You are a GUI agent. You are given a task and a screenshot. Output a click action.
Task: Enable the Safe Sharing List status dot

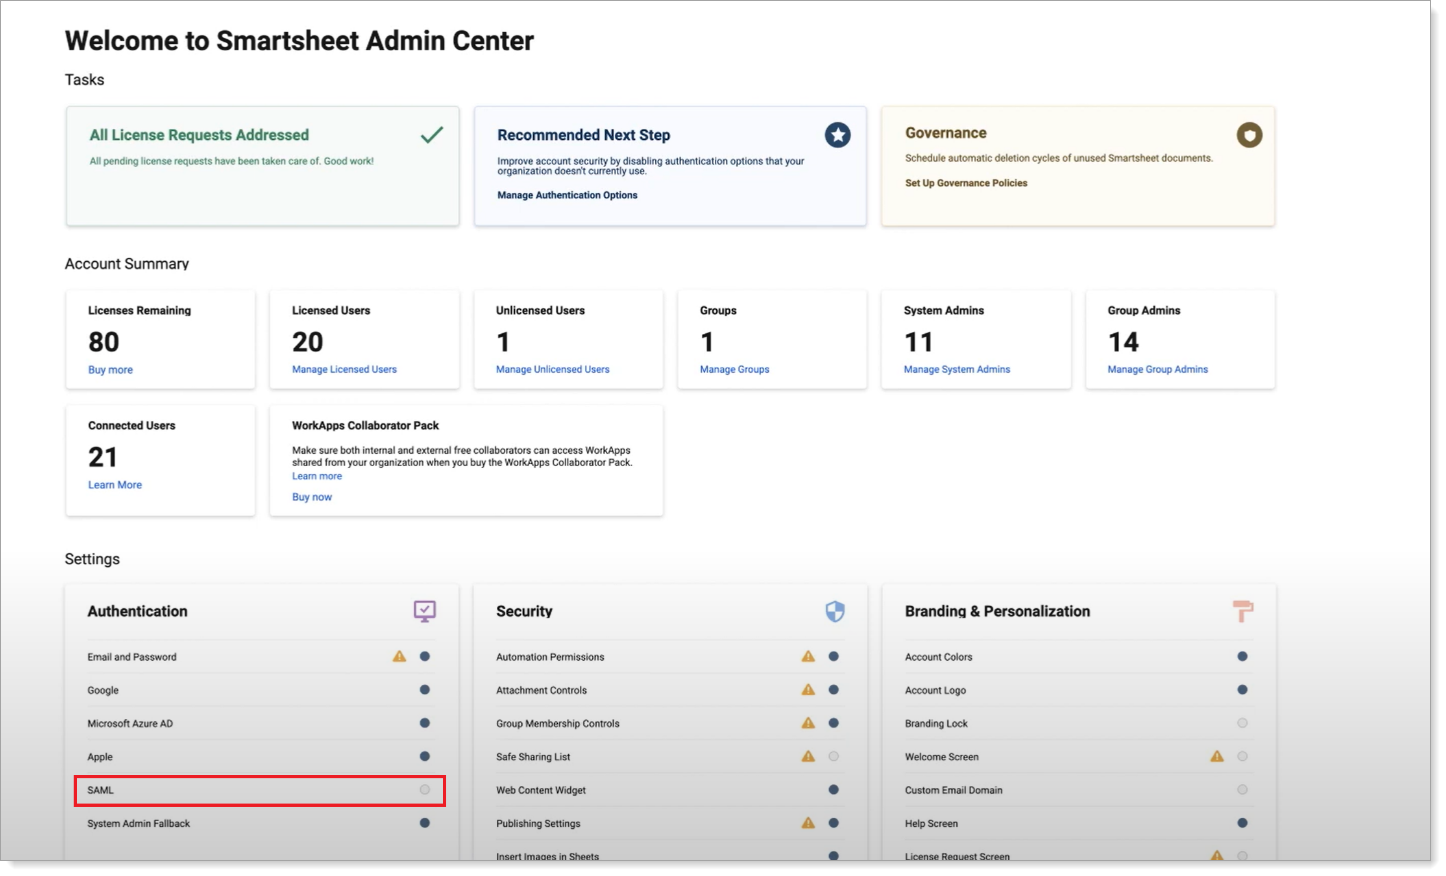click(834, 757)
